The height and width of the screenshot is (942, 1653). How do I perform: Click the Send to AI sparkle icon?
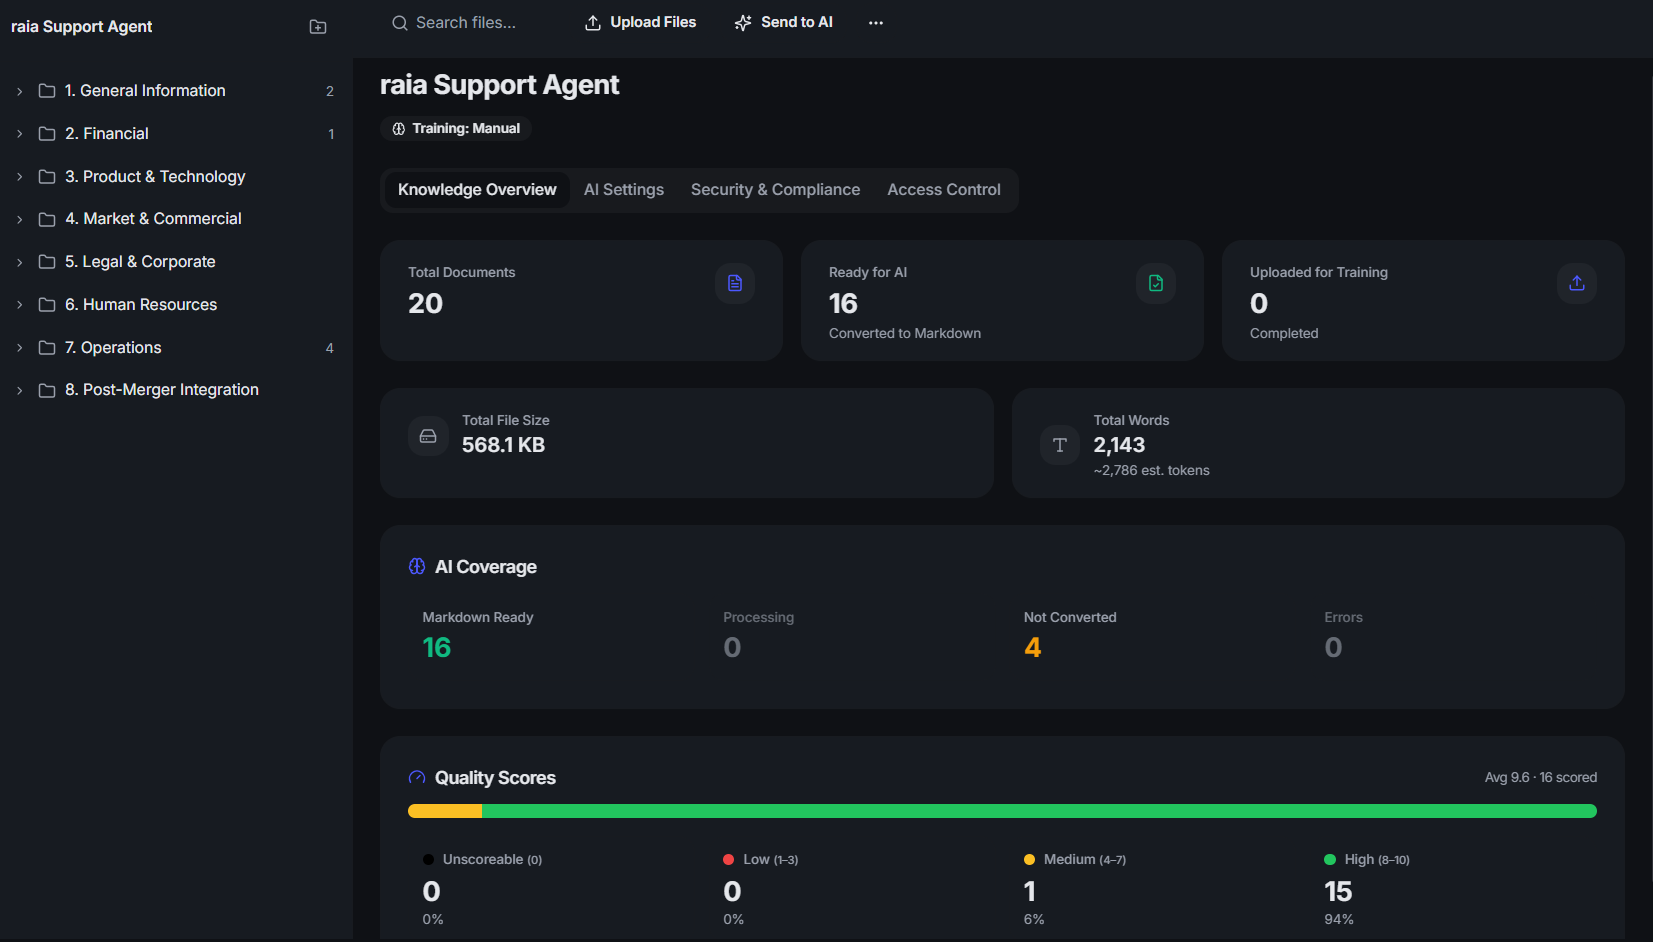click(x=743, y=23)
